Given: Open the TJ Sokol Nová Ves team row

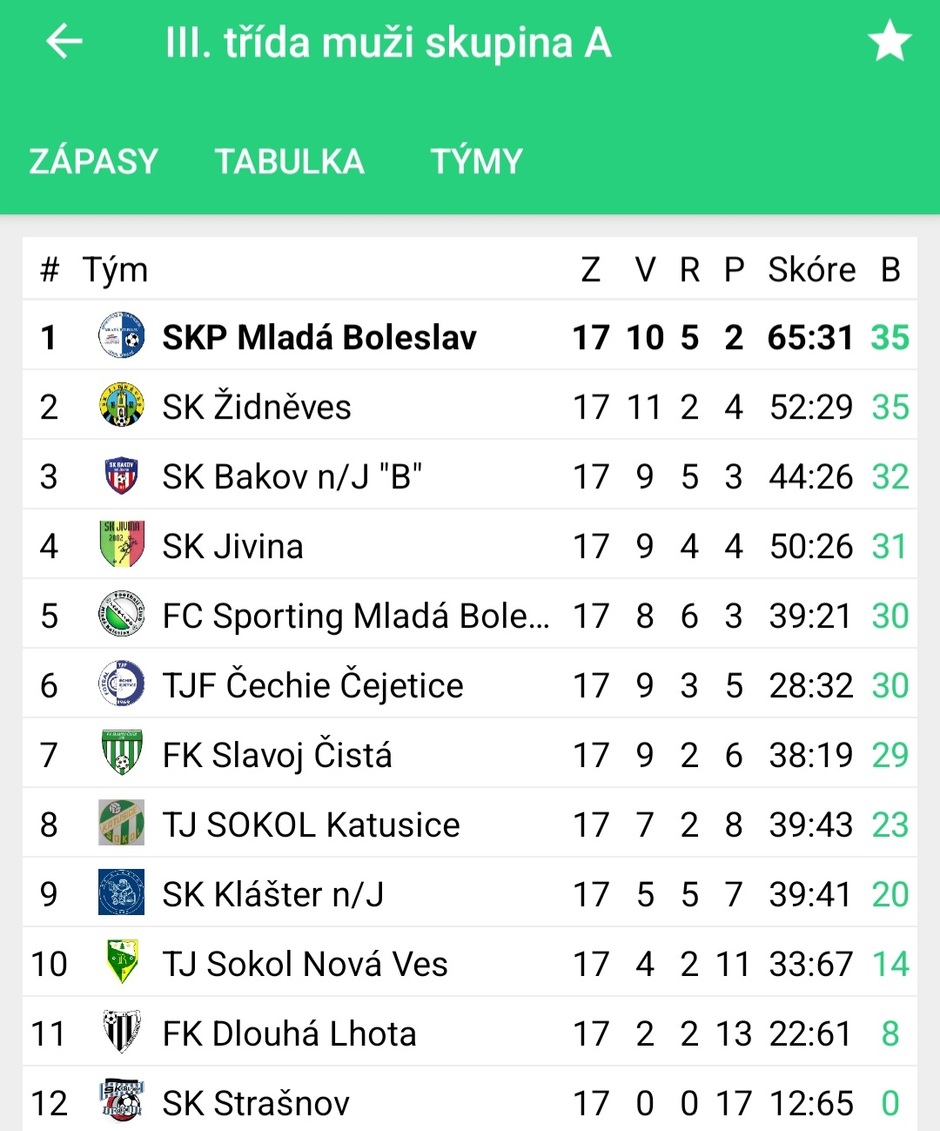Looking at the screenshot, I should tap(470, 964).
